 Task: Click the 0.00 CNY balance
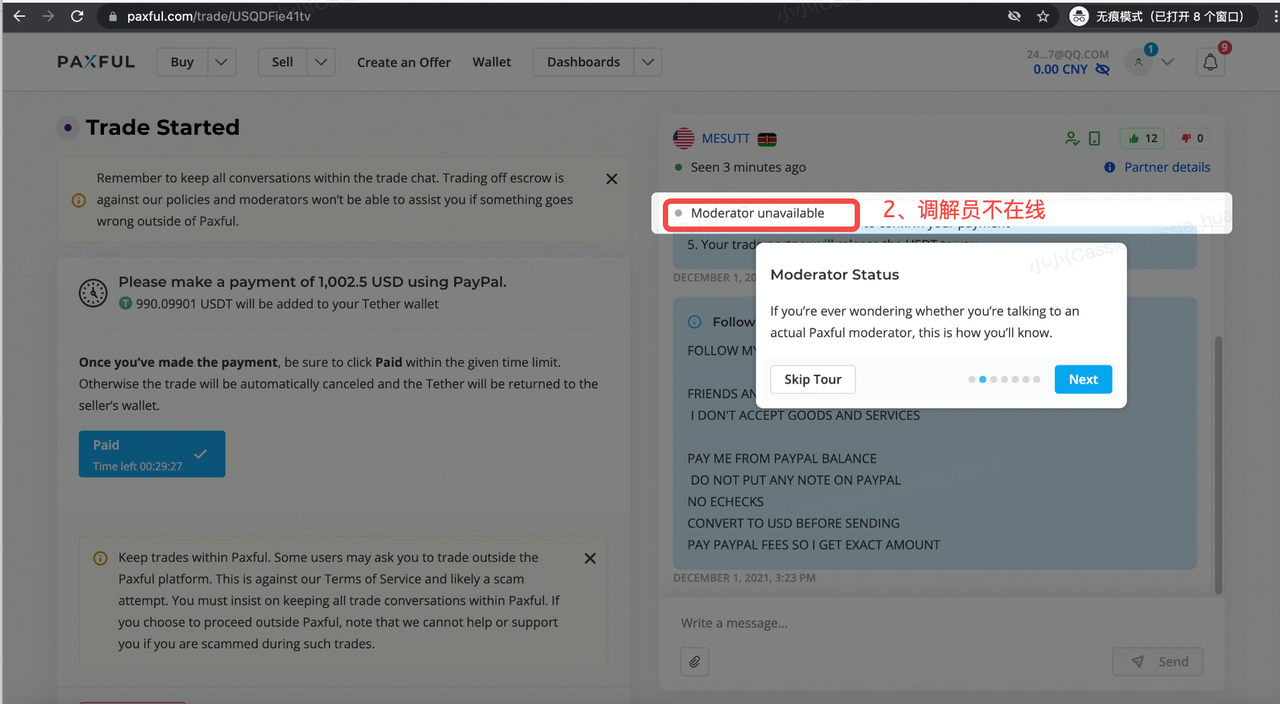(1061, 69)
